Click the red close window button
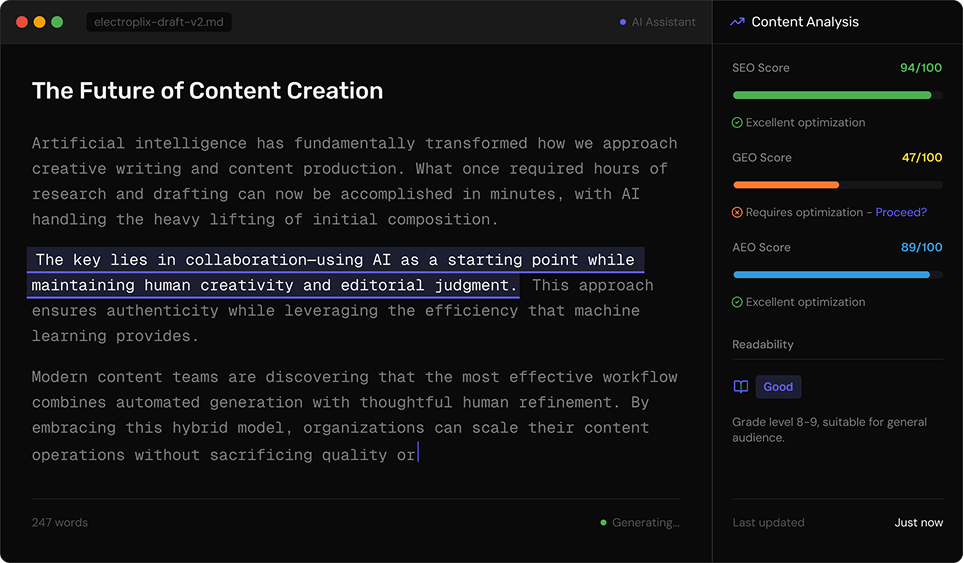964x563 pixels. (22, 22)
